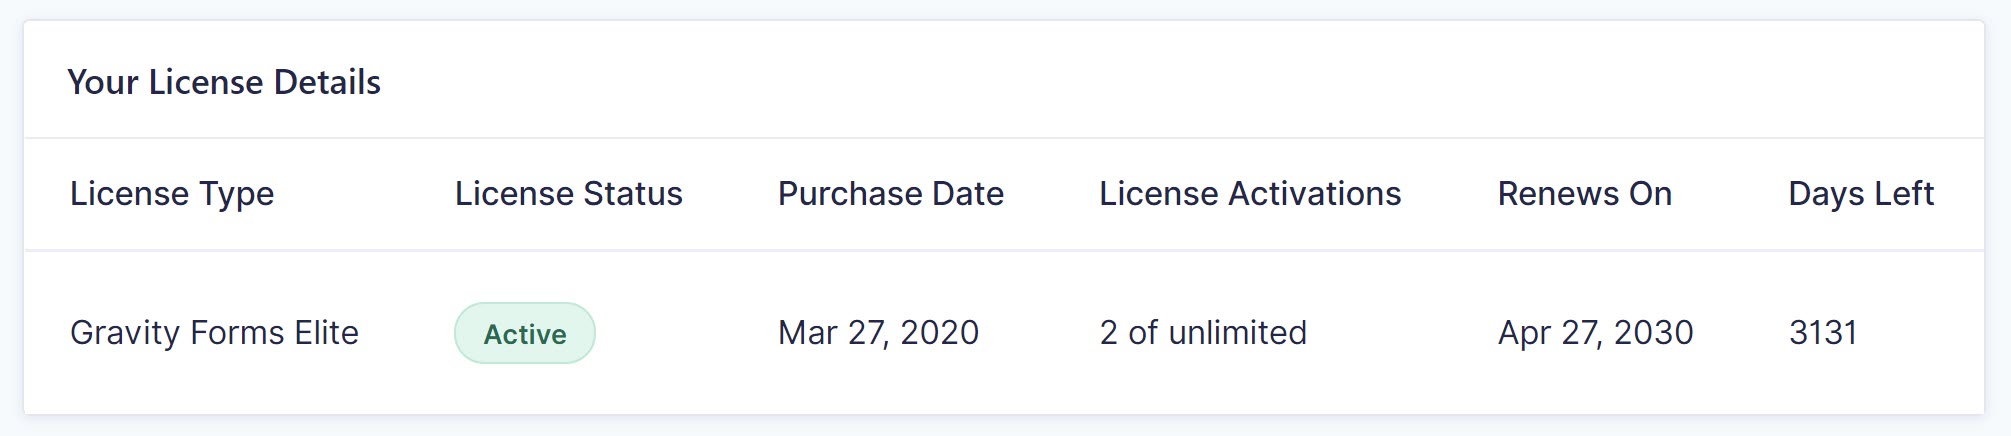Select the Renews On column header
2011x436 pixels.
click(x=1584, y=193)
